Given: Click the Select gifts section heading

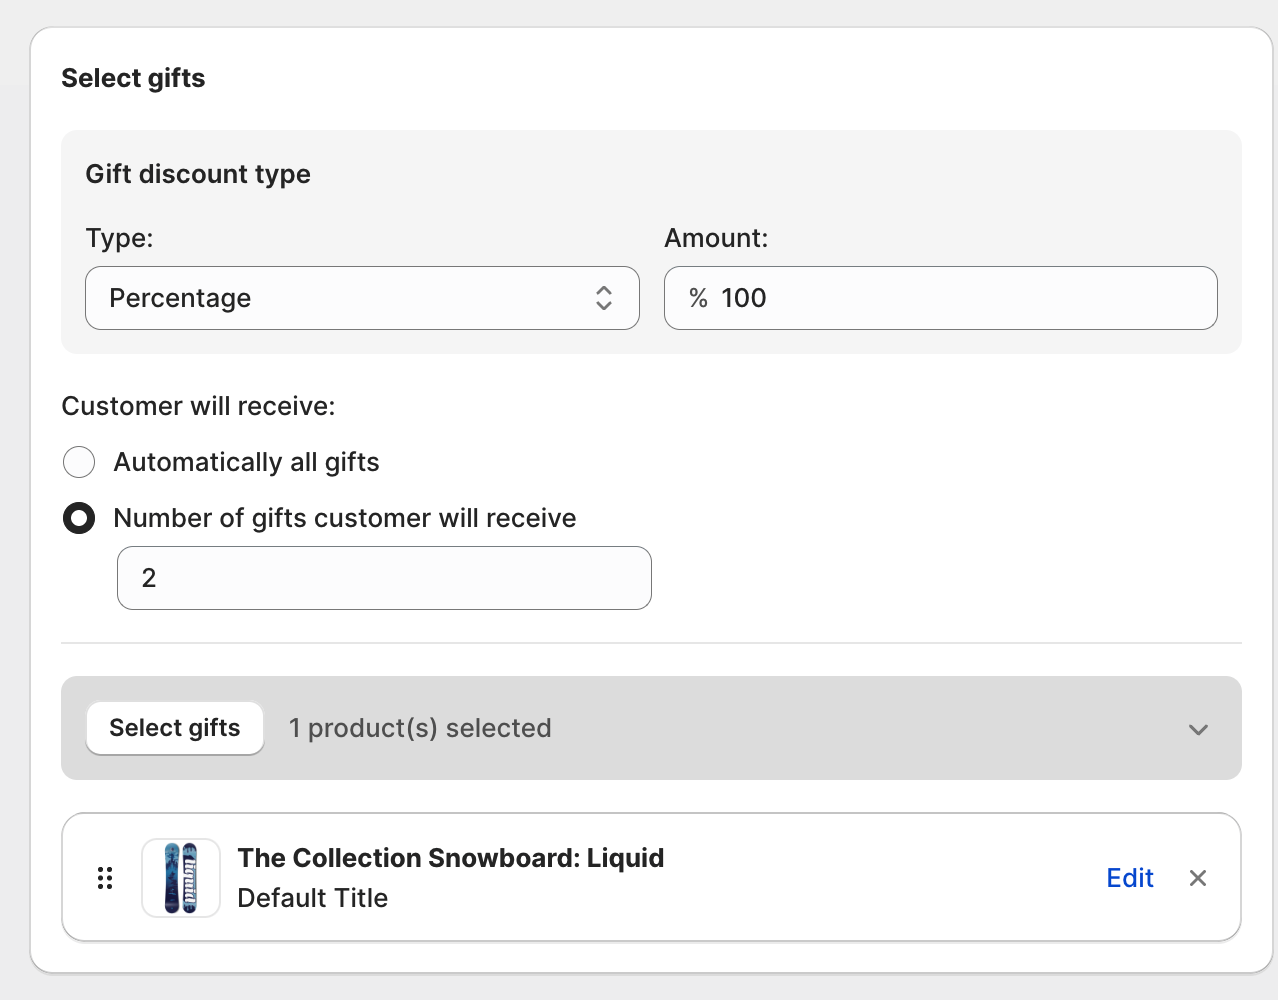Looking at the screenshot, I should (133, 78).
